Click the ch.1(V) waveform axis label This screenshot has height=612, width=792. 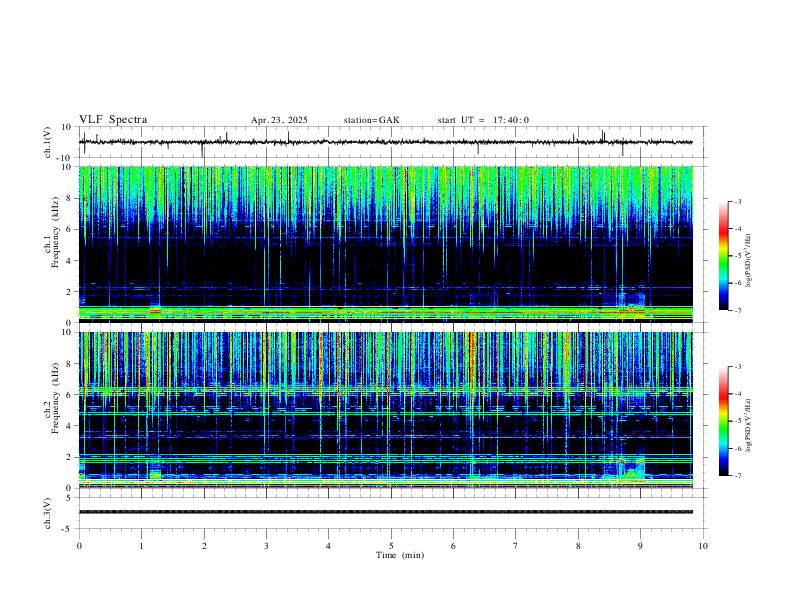pyautogui.click(x=48, y=142)
